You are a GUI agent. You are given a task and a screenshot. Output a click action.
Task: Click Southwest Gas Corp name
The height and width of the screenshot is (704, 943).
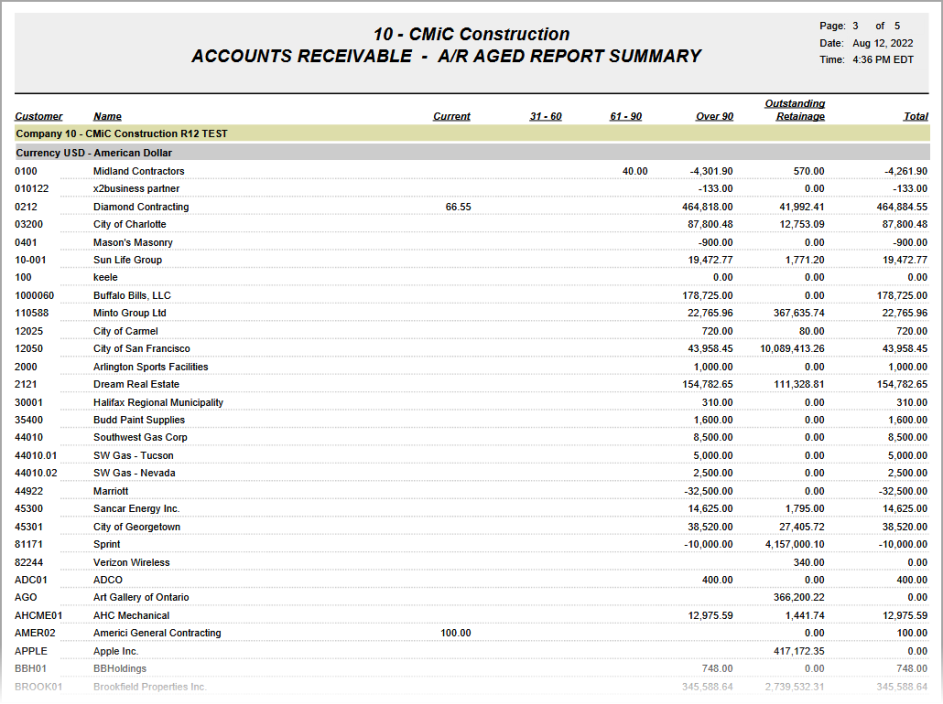tap(140, 438)
